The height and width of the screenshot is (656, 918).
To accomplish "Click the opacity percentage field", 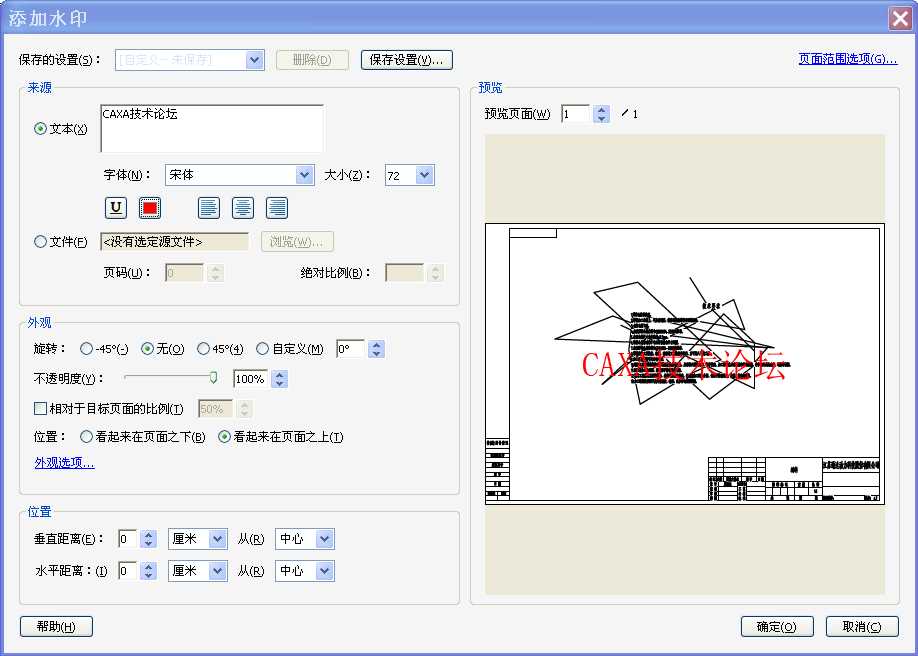I will (x=251, y=379).
